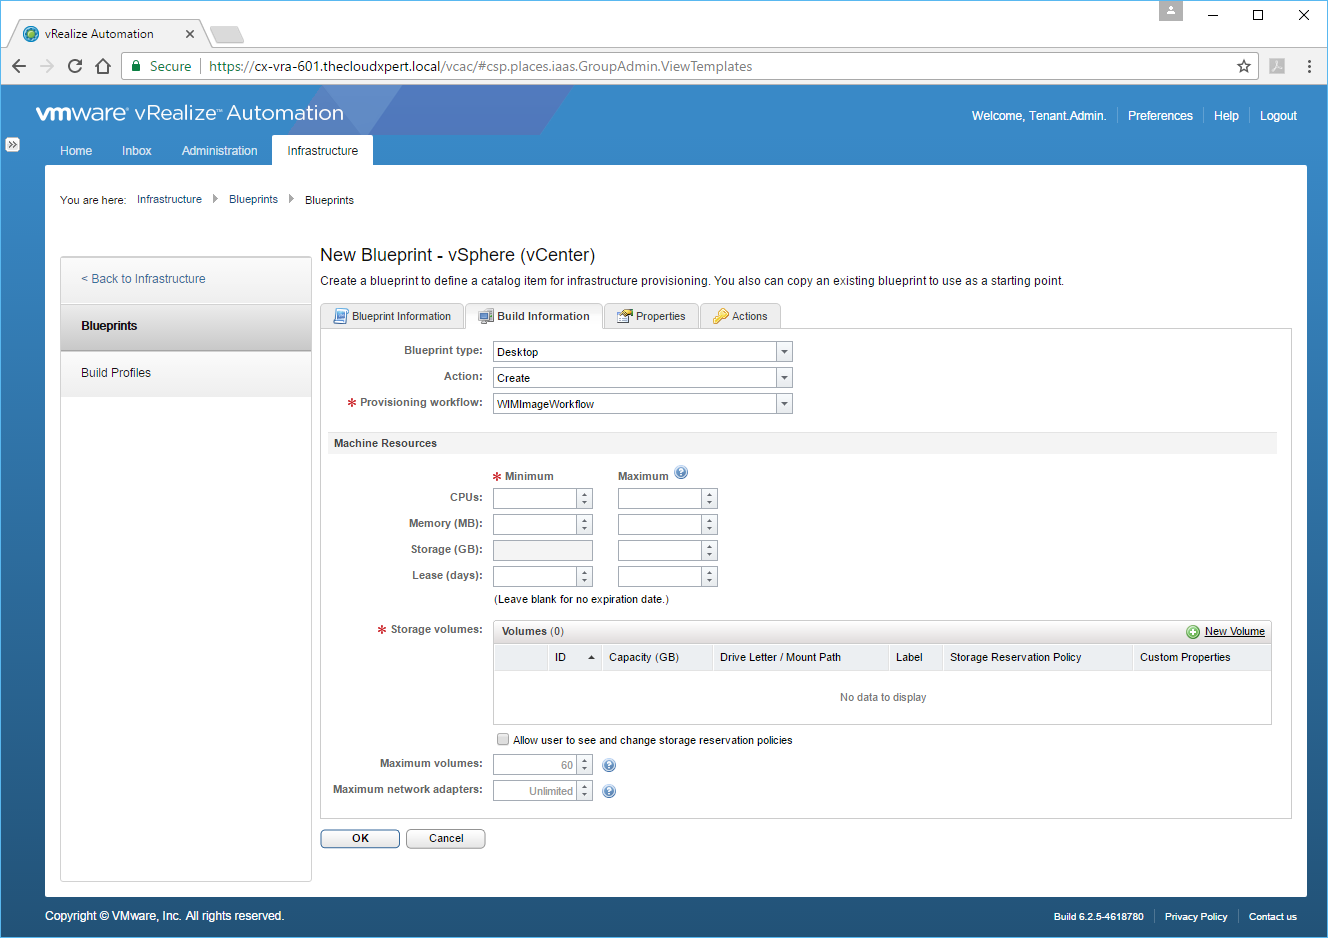Viewport: 1328px width, 938px height.
Task: Open the Action dropdown list
Action: (x=784, y=378)
